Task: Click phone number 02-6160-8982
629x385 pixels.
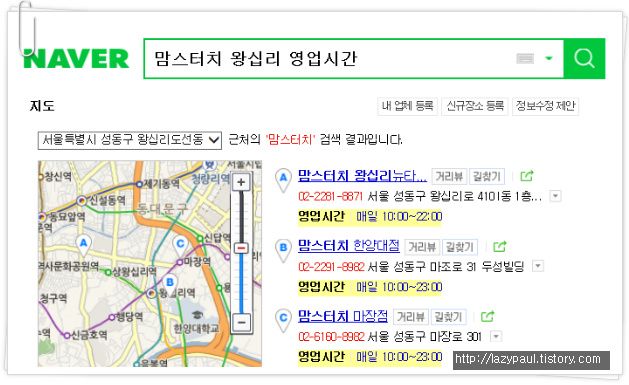Action: pyautogui.click(x=331, y=337)
